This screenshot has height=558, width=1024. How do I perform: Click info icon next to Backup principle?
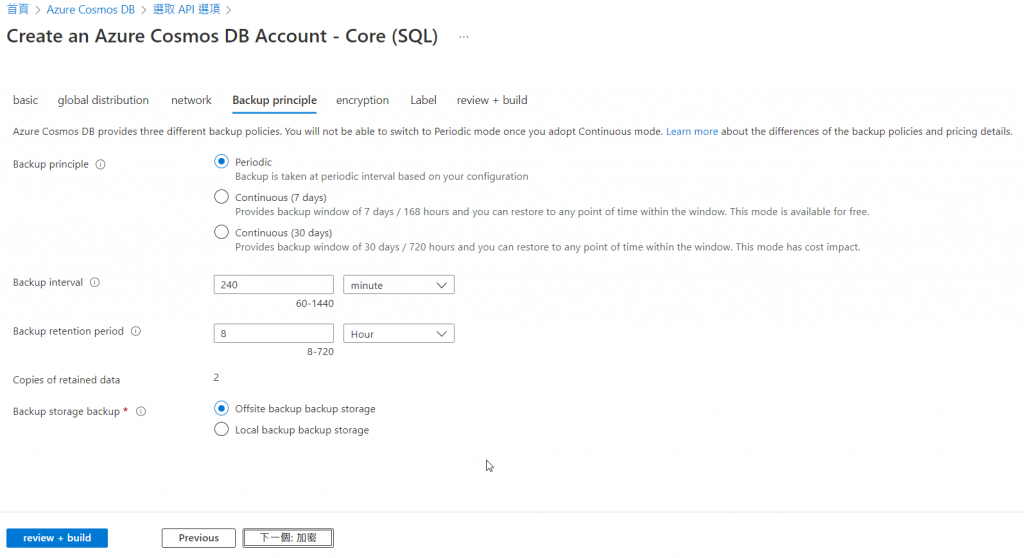[100, 165]
